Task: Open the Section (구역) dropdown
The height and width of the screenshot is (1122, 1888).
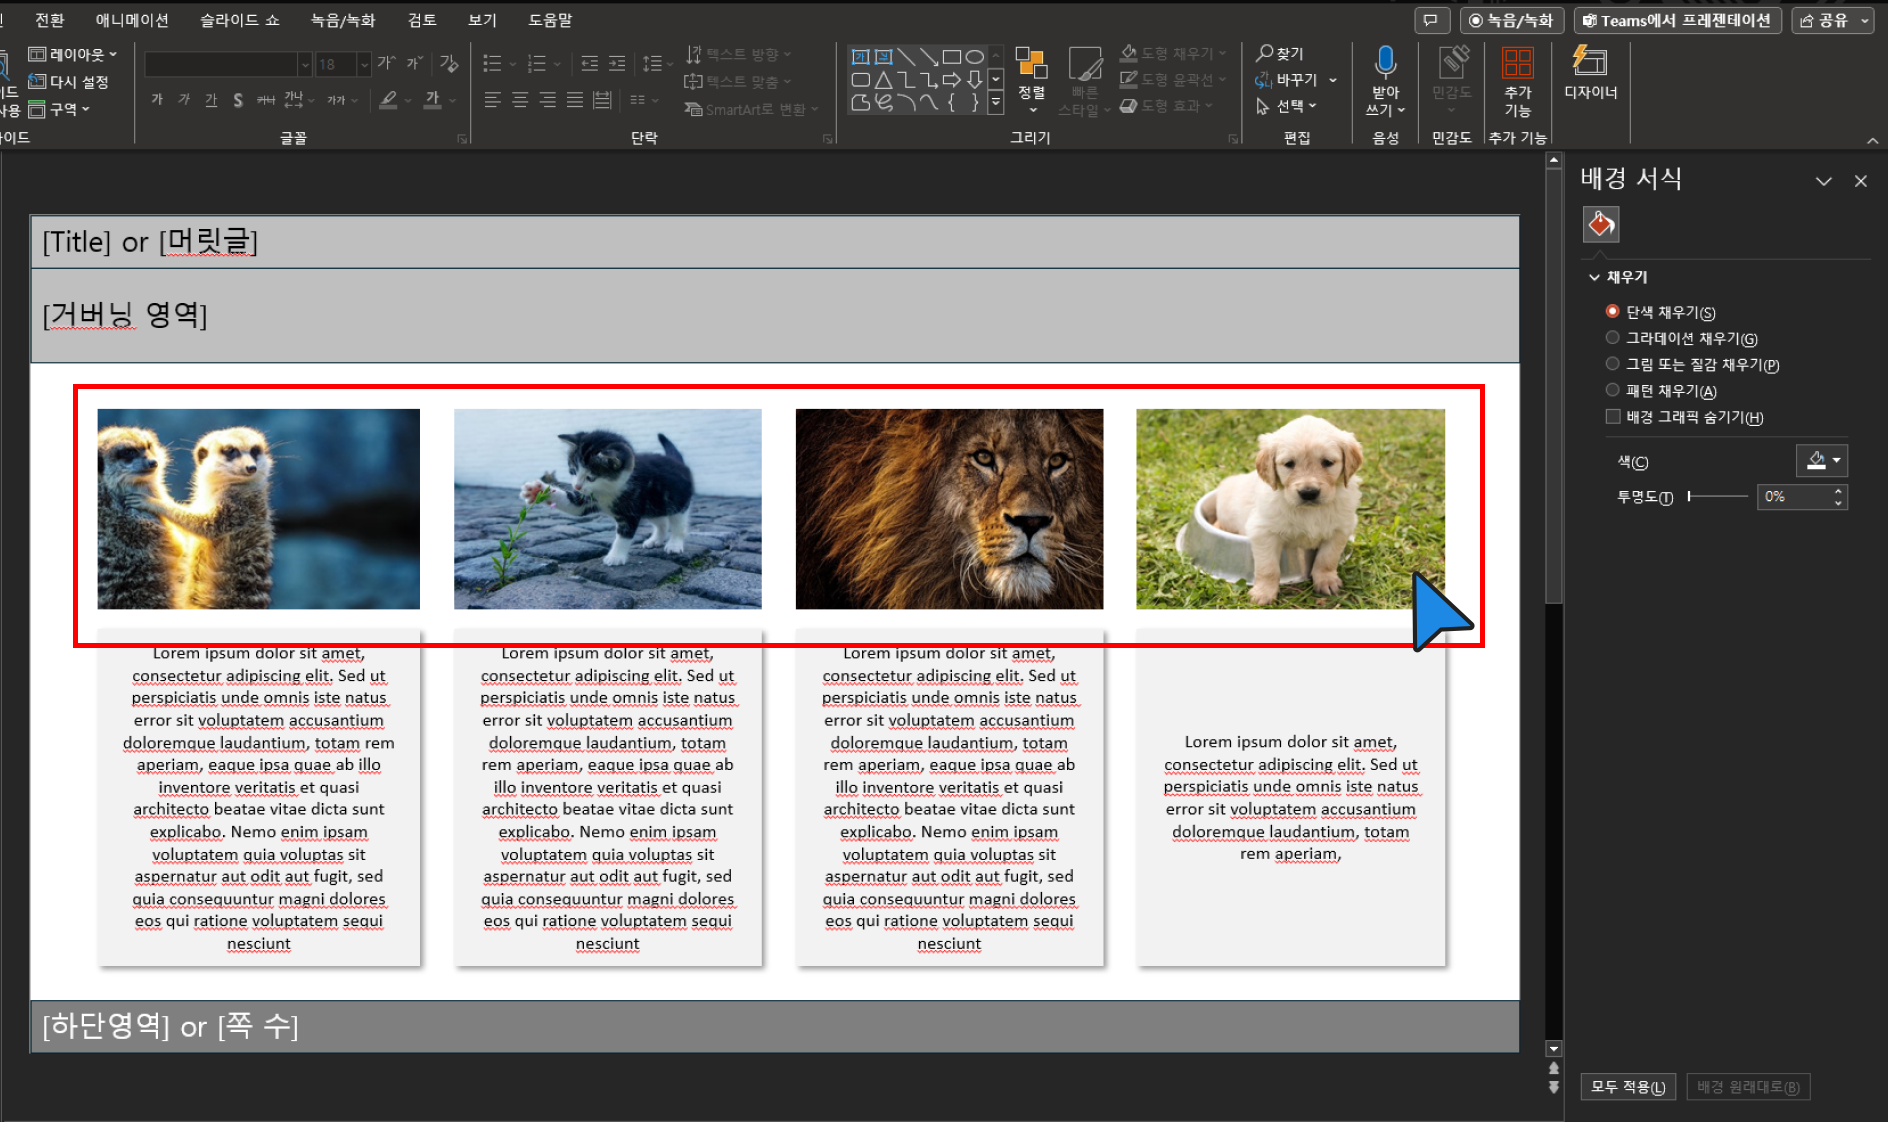Action: pos(60,109)
